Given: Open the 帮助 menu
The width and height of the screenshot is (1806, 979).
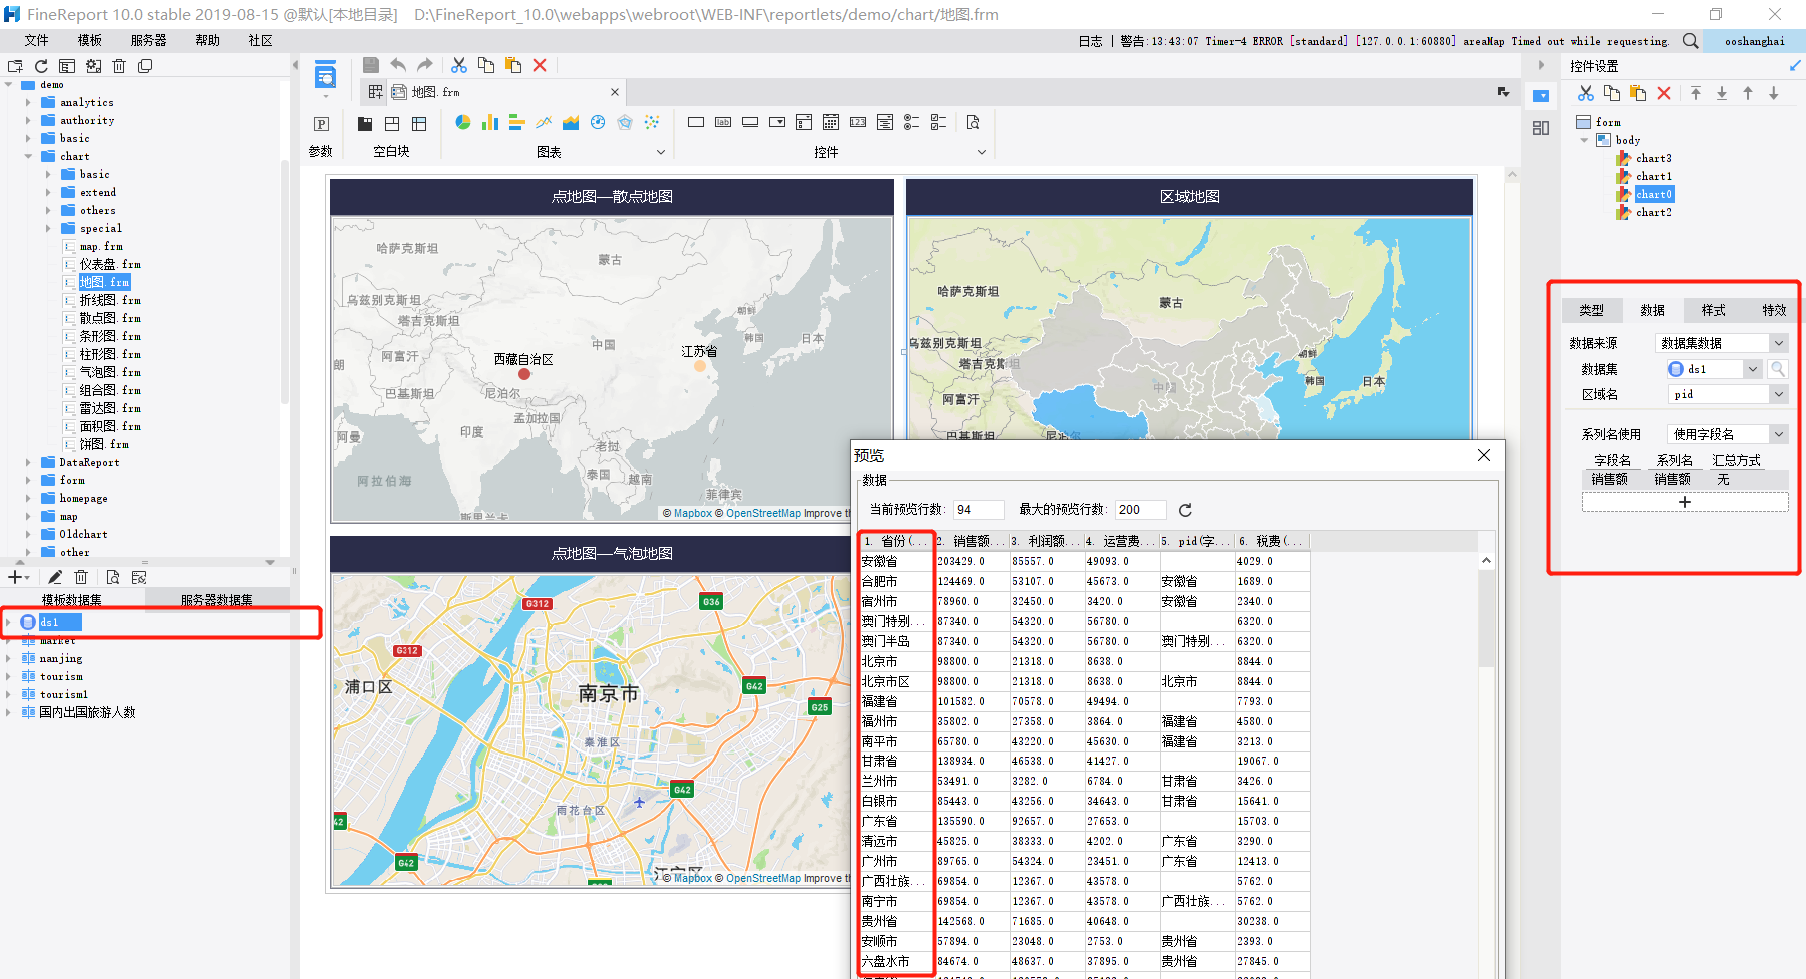Looking at the screenshot, I should tap(208, 40).
